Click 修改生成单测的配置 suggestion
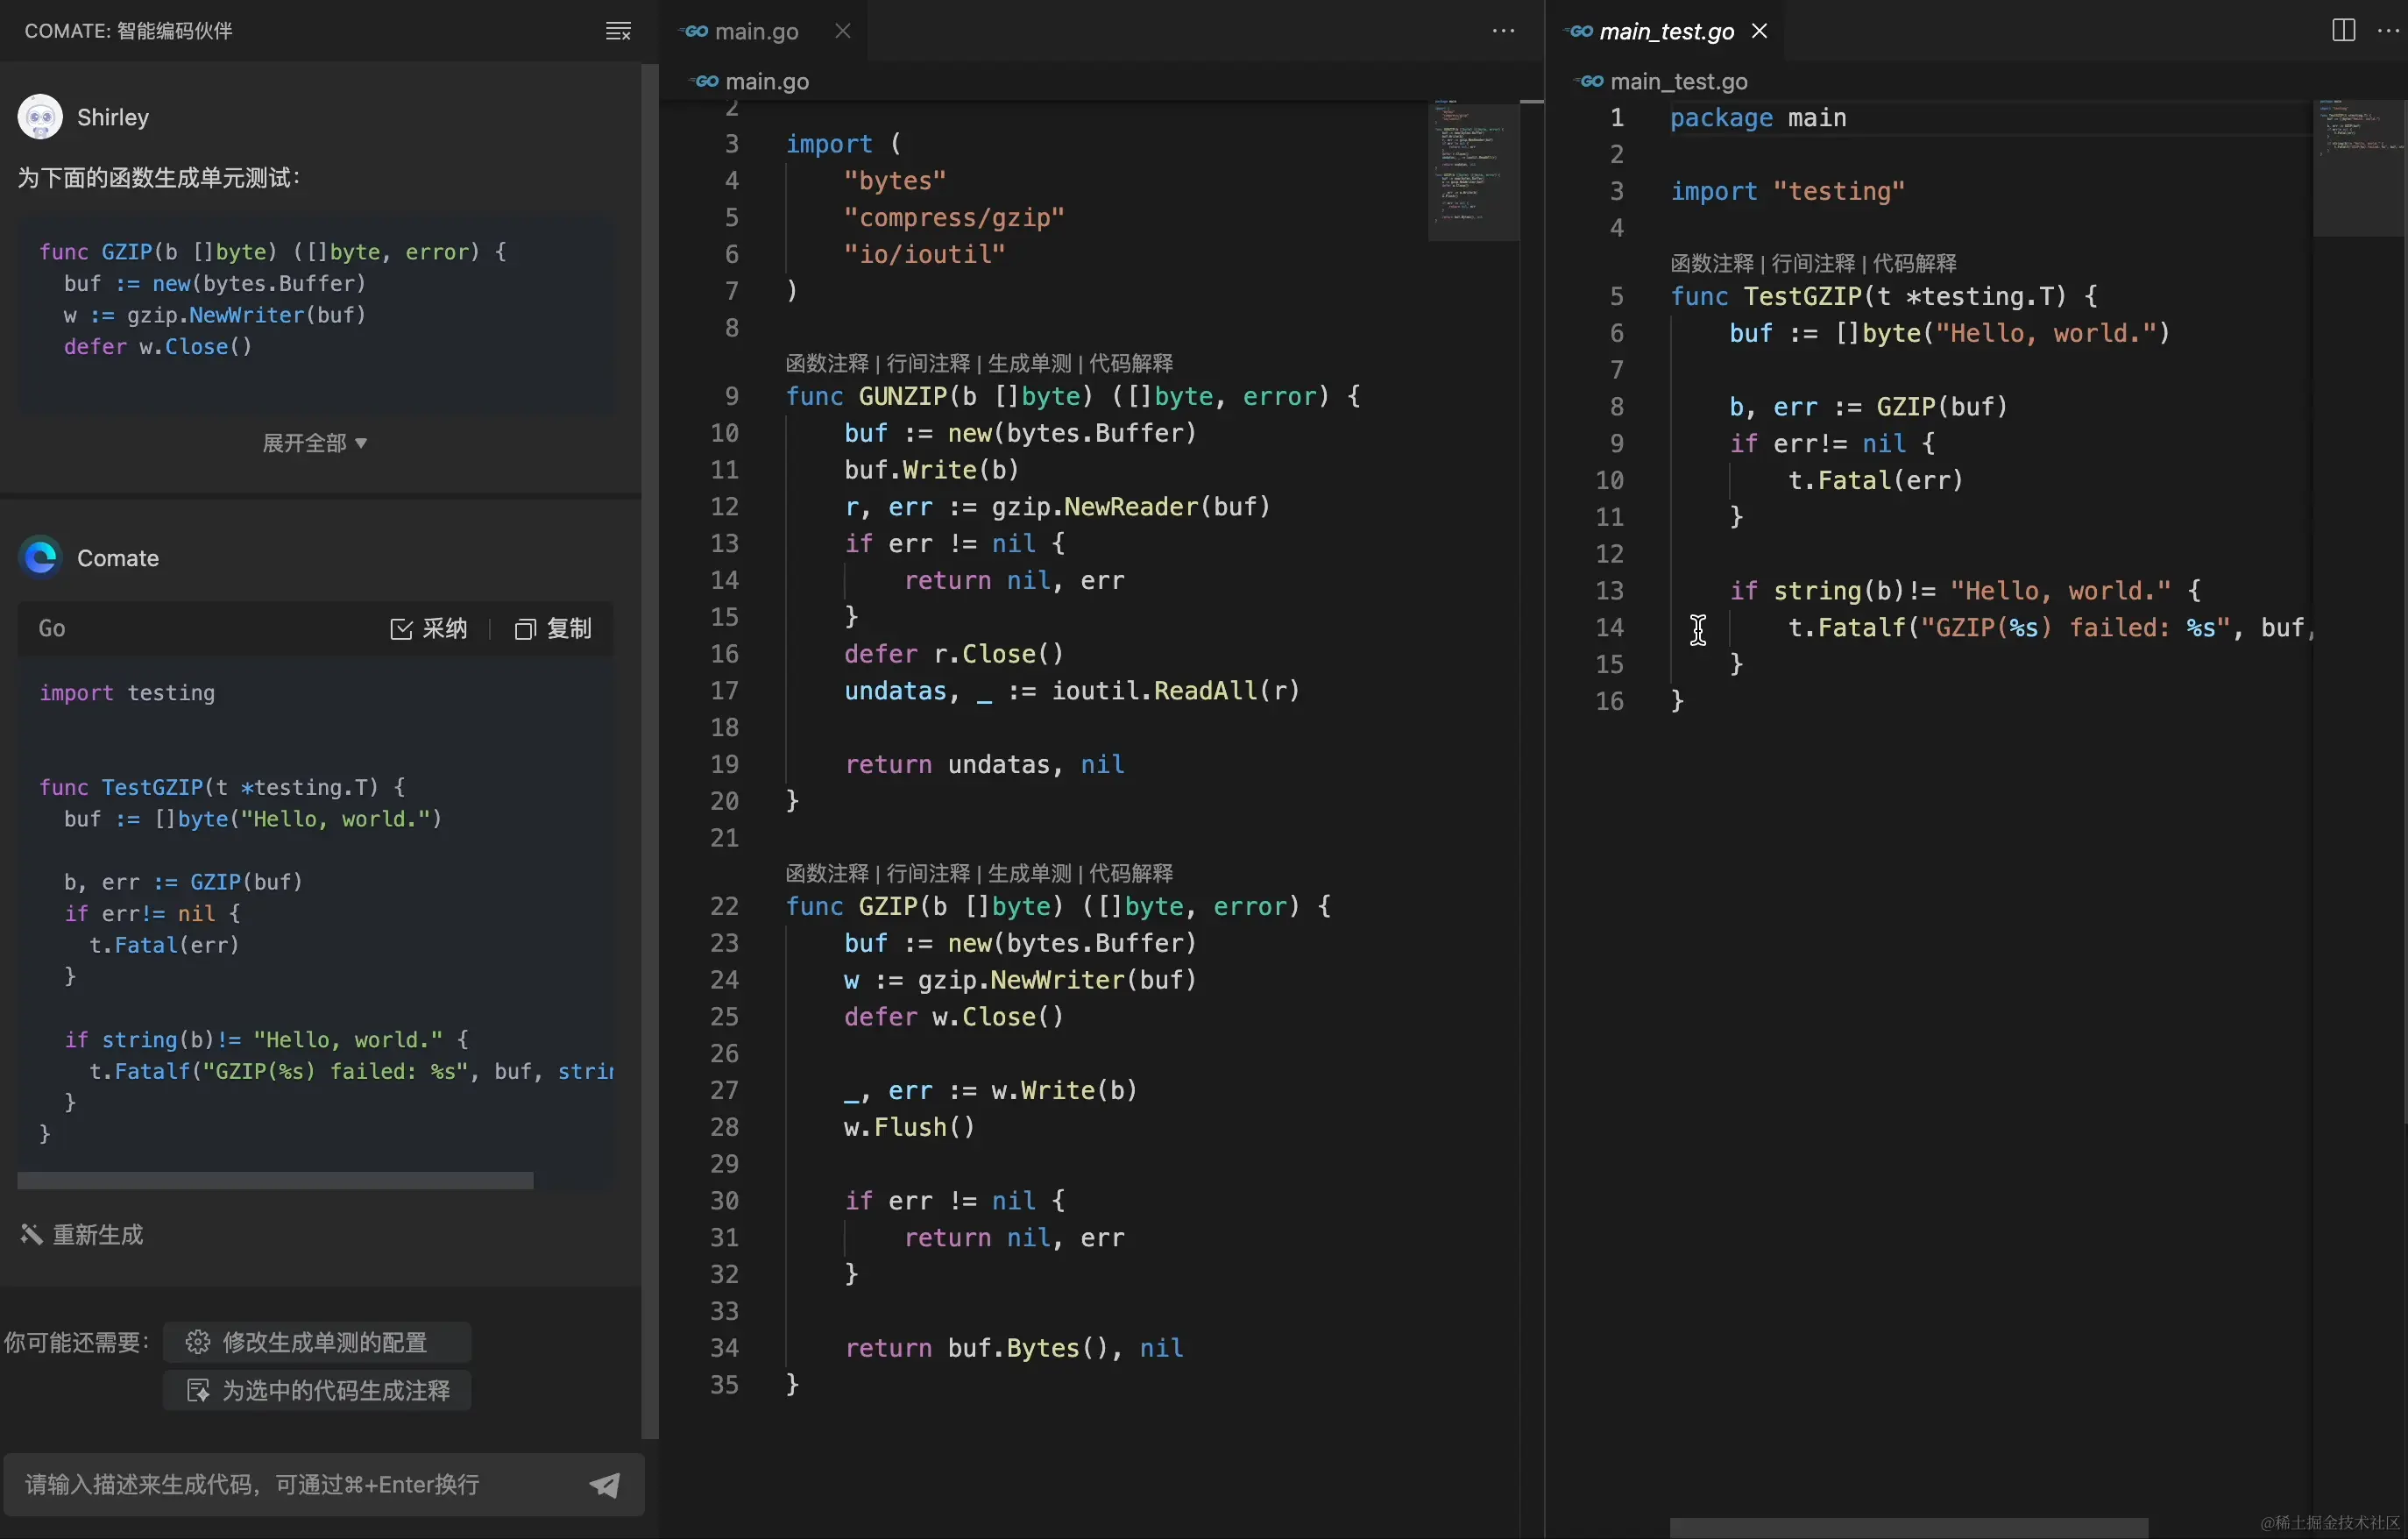 click(316, 1342)
